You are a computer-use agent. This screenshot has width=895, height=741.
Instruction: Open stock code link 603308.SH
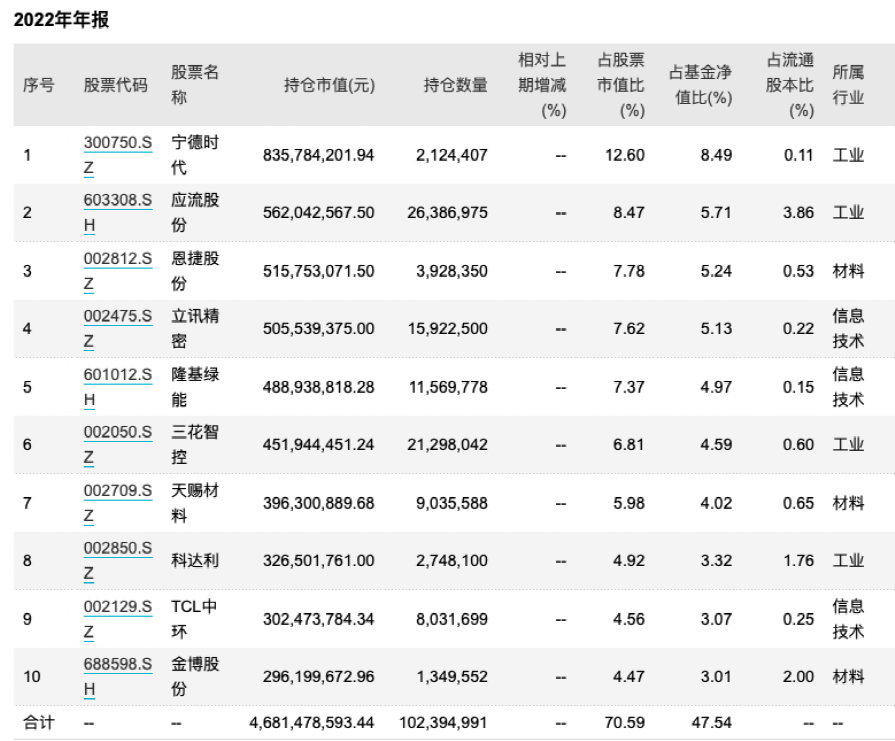tap(118, 212)
